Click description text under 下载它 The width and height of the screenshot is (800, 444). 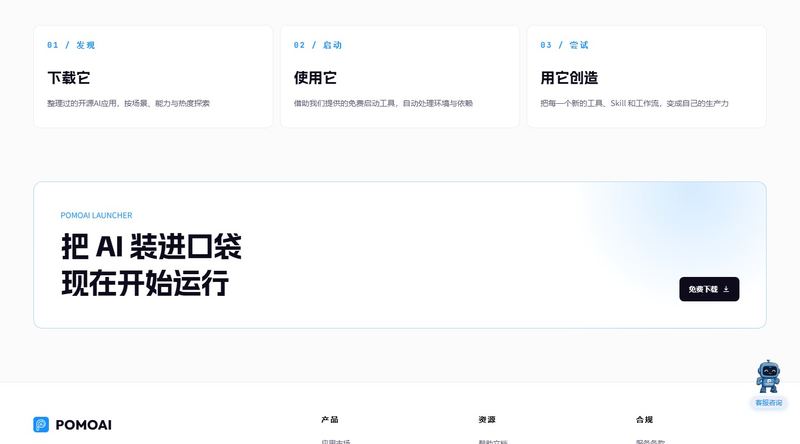129,103
